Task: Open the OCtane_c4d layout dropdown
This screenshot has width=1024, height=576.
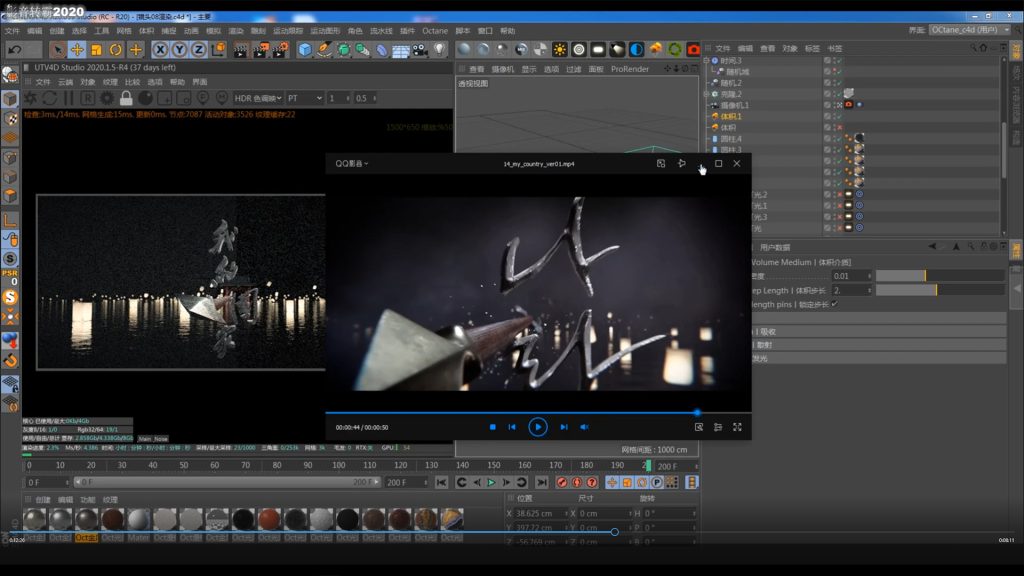Action: (x=969, y=30)
